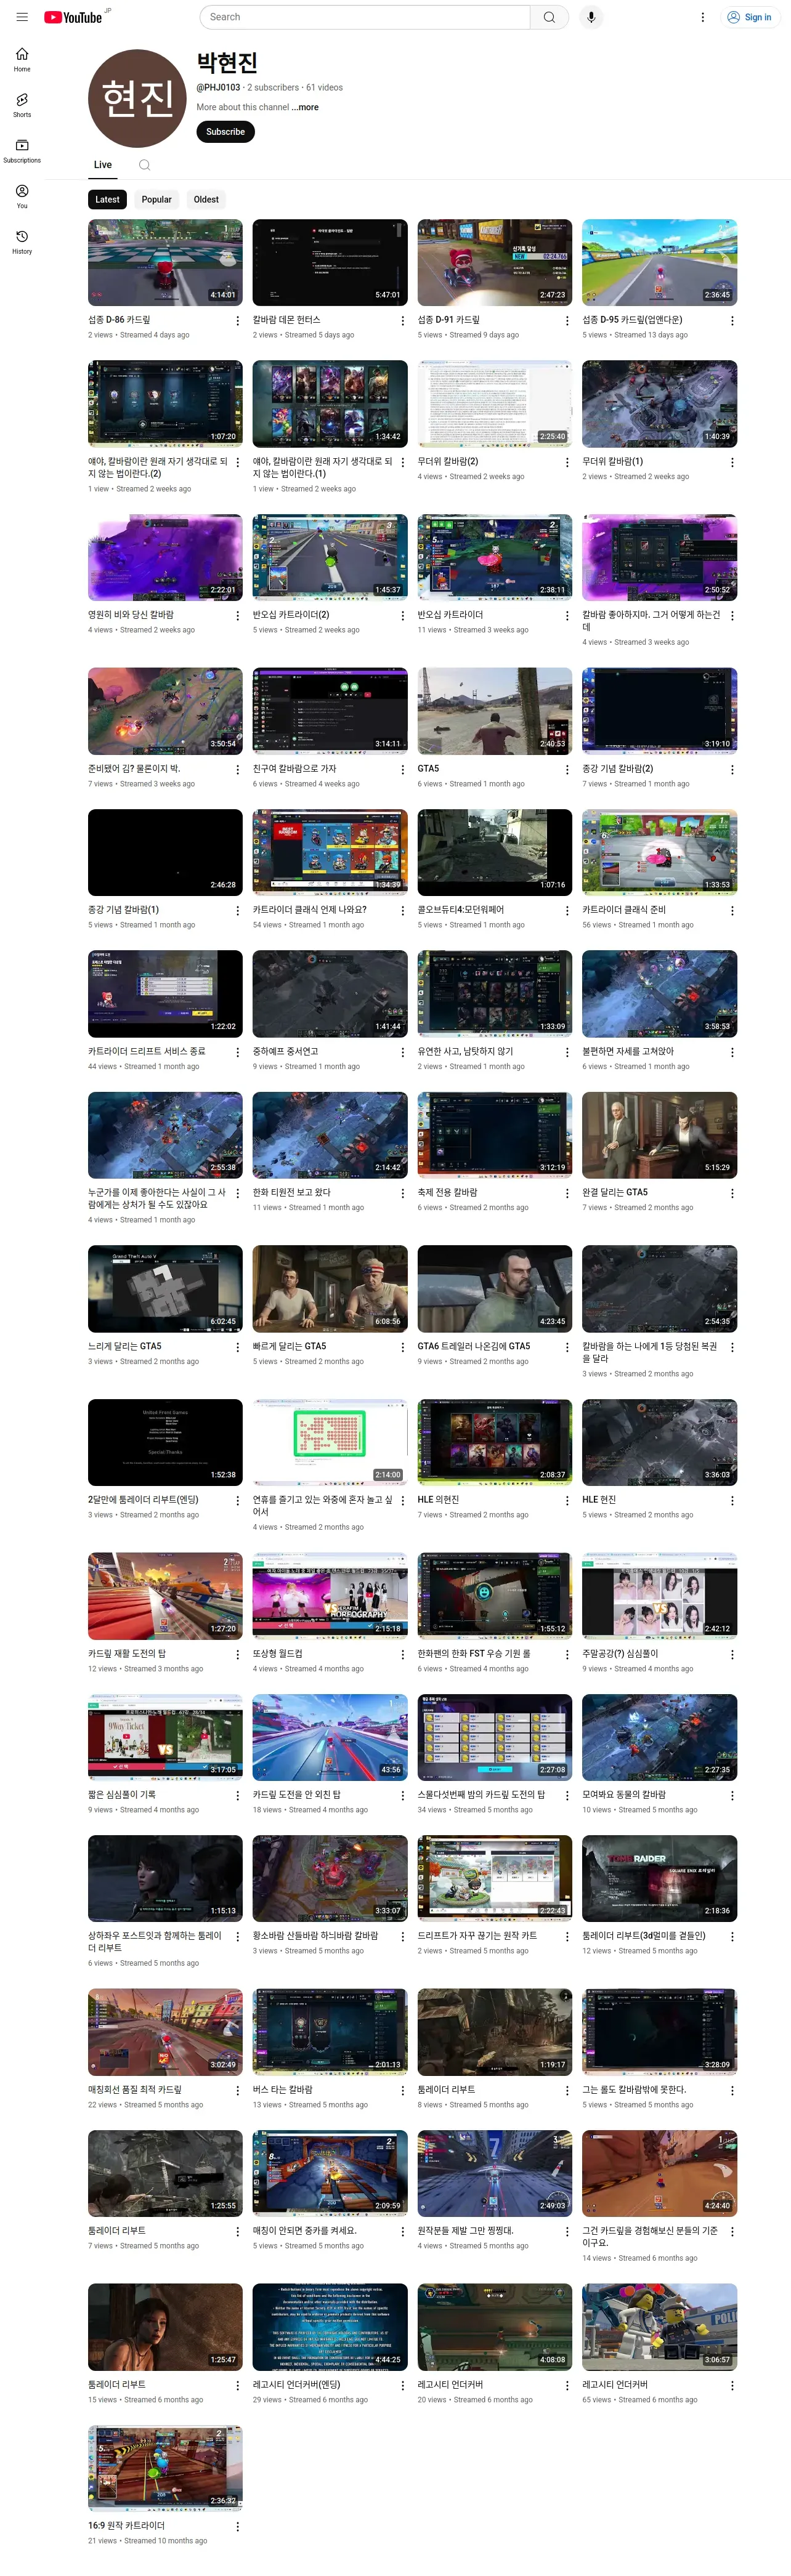Viewport: 791px width, 2576px height.
Task: Open video titled 매칭최선 품질 최적 카드릴
Action: pyautogui.click(x=135, y=2090)
